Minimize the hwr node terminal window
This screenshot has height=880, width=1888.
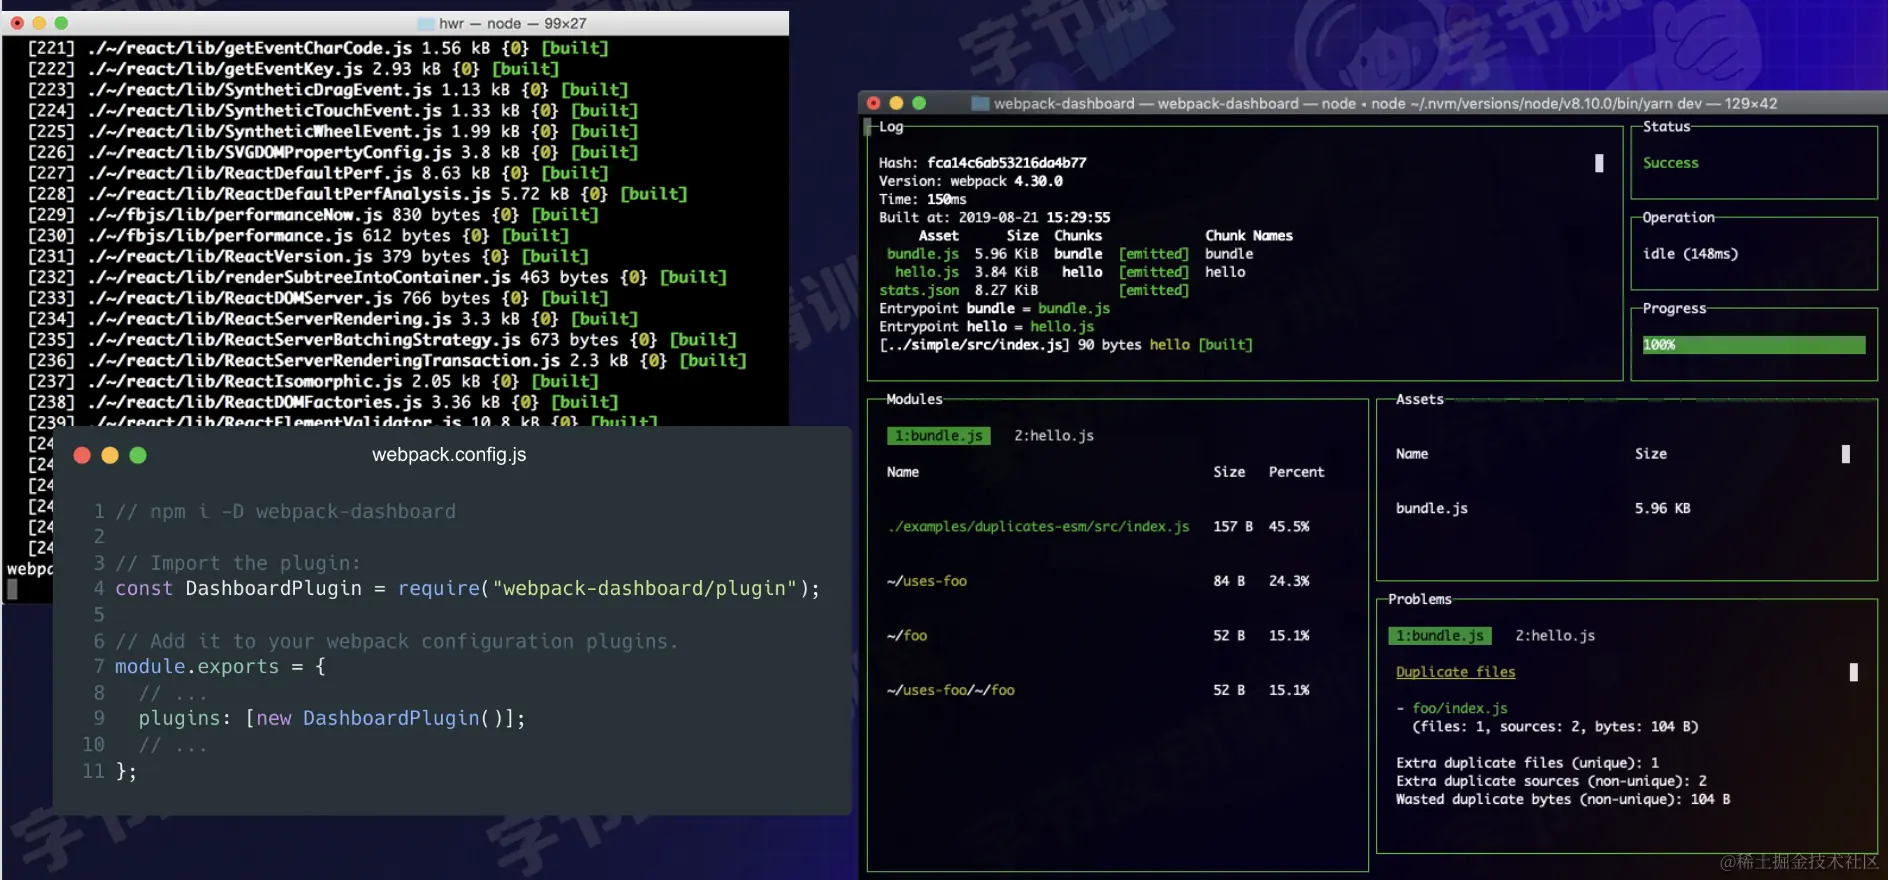(39, 23)
